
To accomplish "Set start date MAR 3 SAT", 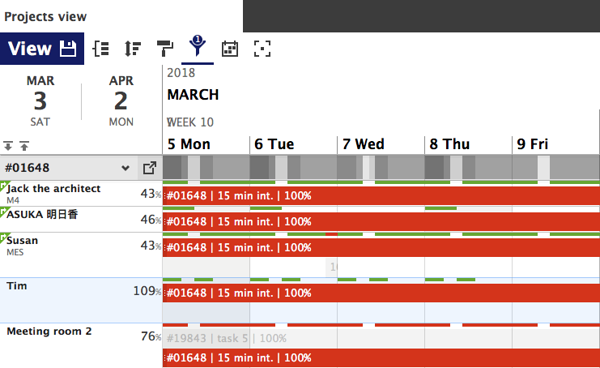I will click(x=40, y=101).
